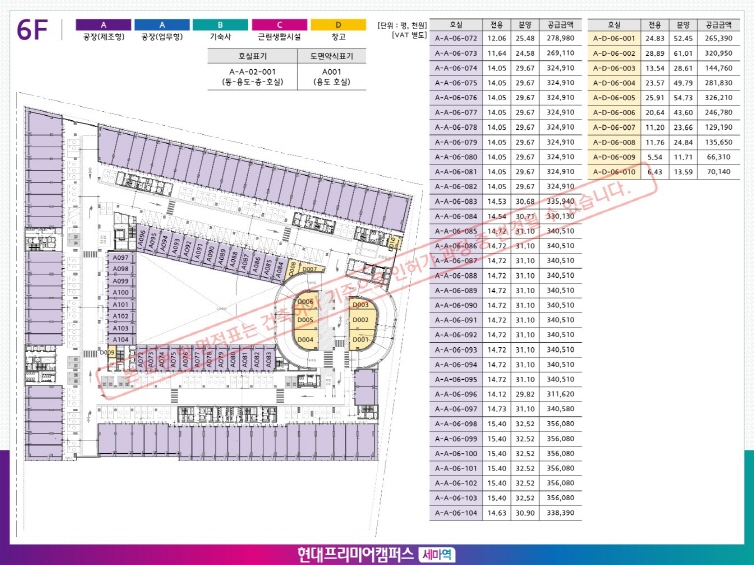Click storage unit D001 on floor plan
The height and width of the screenshot is (565, 754).
pos(361,340)
